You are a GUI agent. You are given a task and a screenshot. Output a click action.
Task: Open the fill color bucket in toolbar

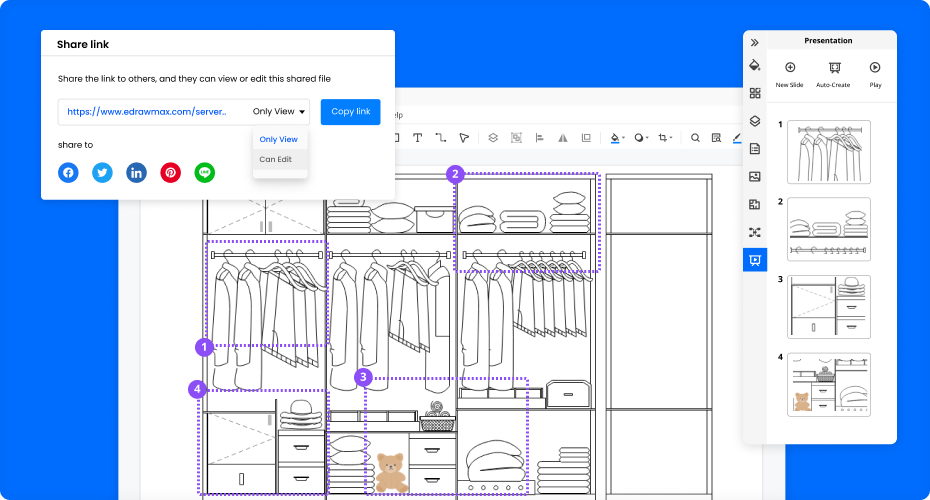616,138
